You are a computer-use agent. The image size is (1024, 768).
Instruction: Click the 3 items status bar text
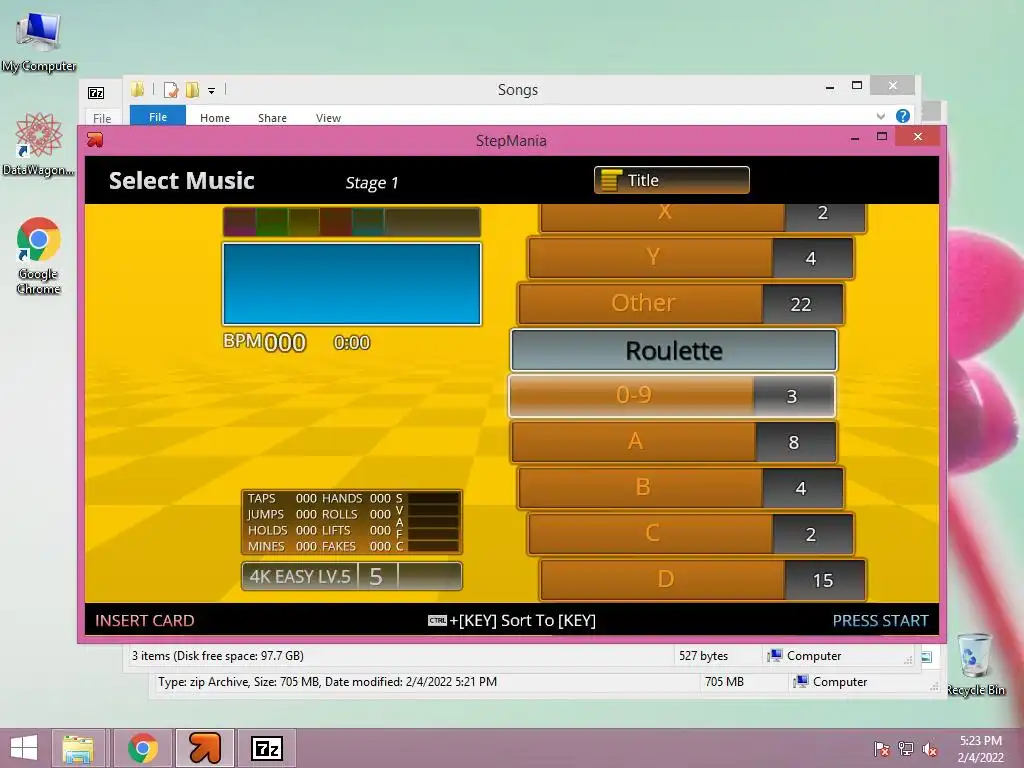coord(217,656)
